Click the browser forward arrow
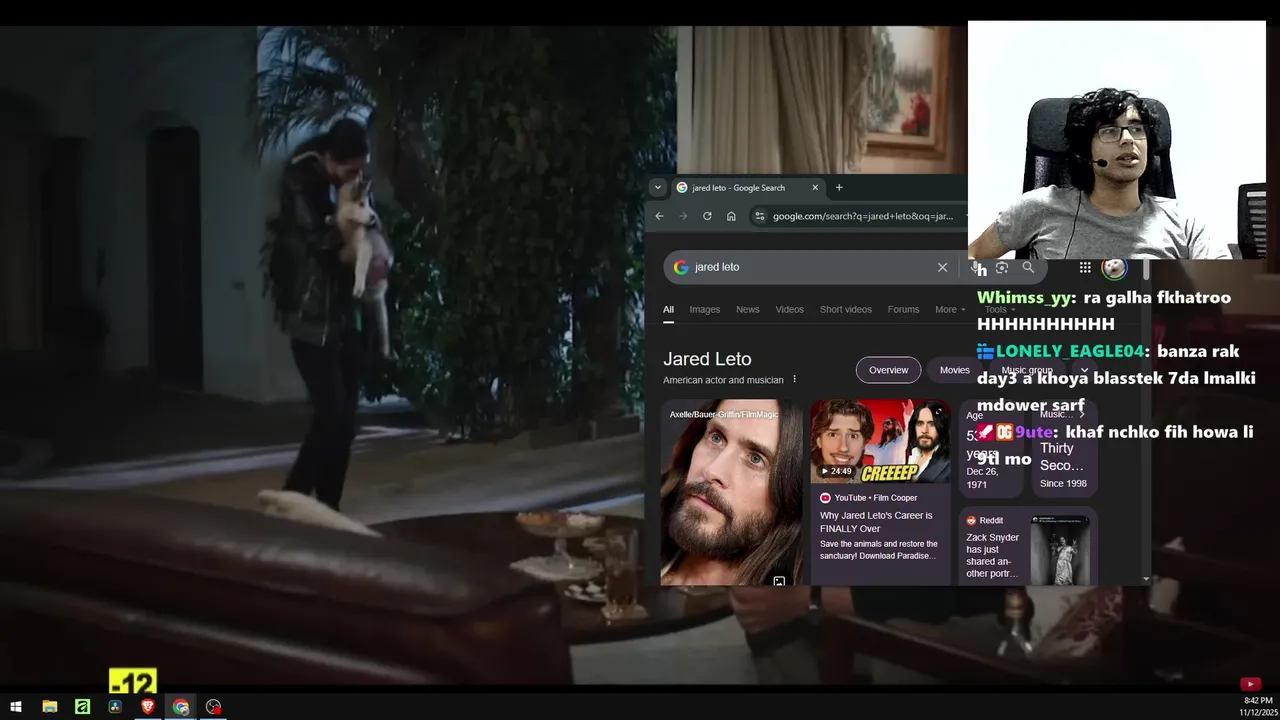 [x=683, y=216]
